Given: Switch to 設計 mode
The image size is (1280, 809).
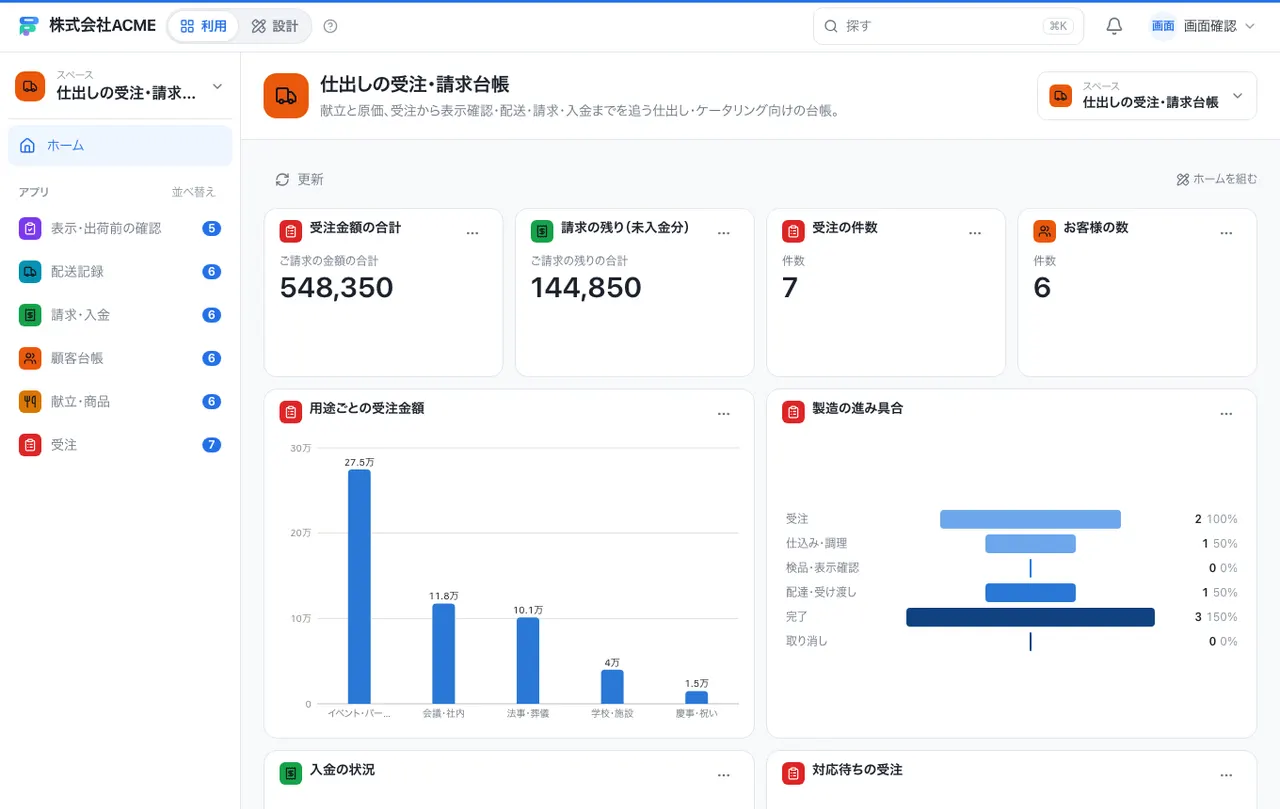Looking at the screenshot, I should tap(275, 26).
